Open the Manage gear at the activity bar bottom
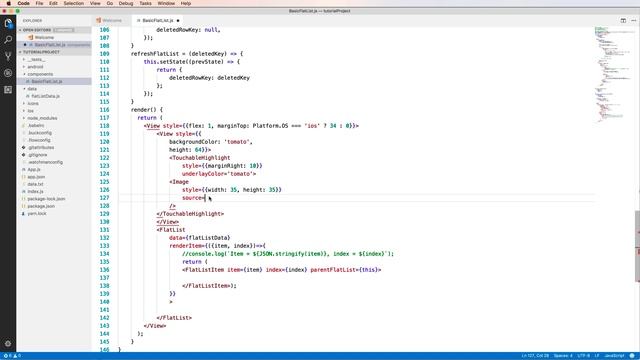The height and width of the screenshot is (360, 640). (8, 344)
